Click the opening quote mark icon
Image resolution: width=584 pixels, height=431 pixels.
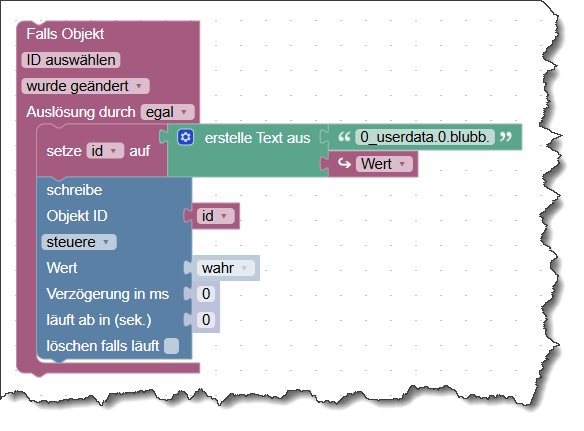click(344, 137)
